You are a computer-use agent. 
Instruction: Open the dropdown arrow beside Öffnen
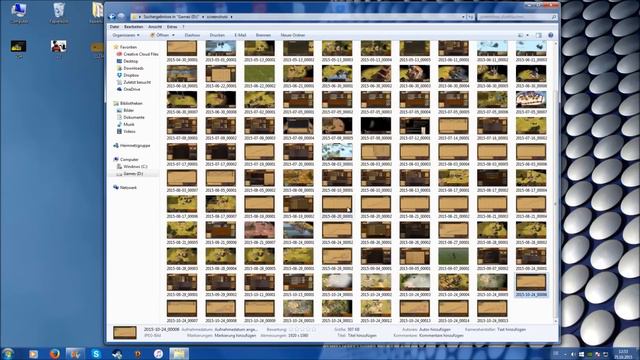173,35
